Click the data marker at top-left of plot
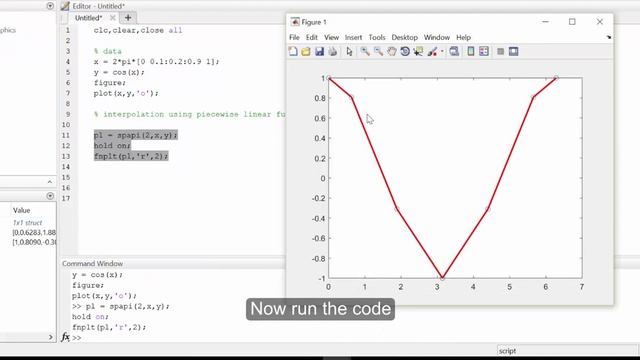The image size is (640, 360). [x=329, y=78]
